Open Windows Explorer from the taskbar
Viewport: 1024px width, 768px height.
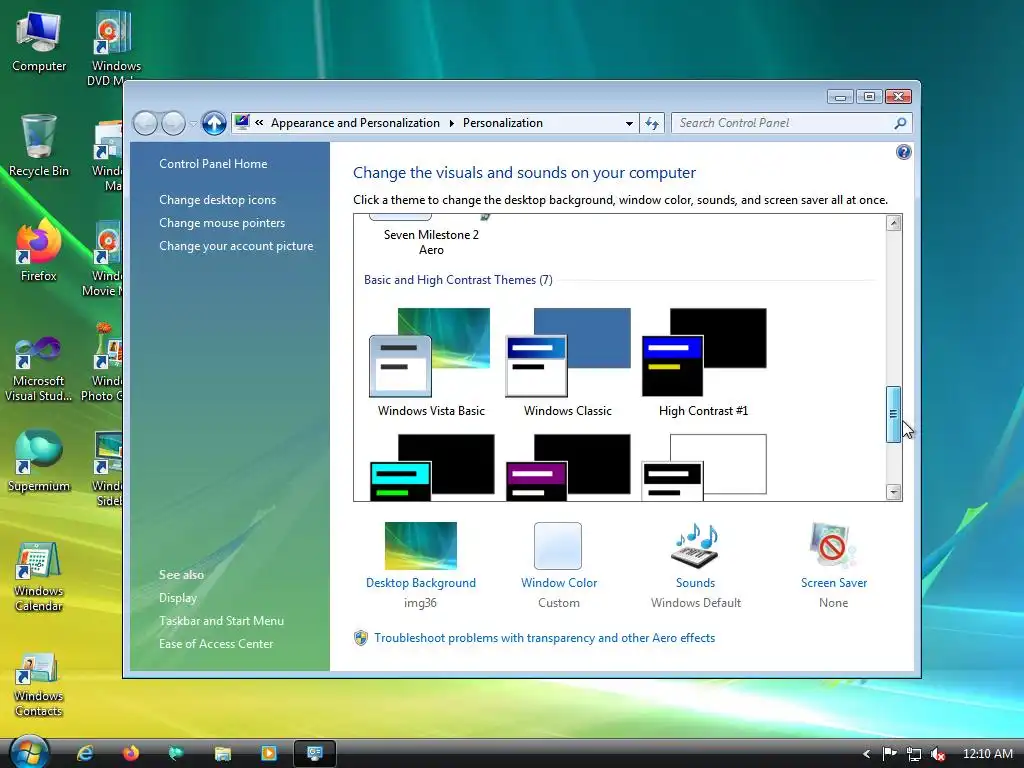[223, 753]
